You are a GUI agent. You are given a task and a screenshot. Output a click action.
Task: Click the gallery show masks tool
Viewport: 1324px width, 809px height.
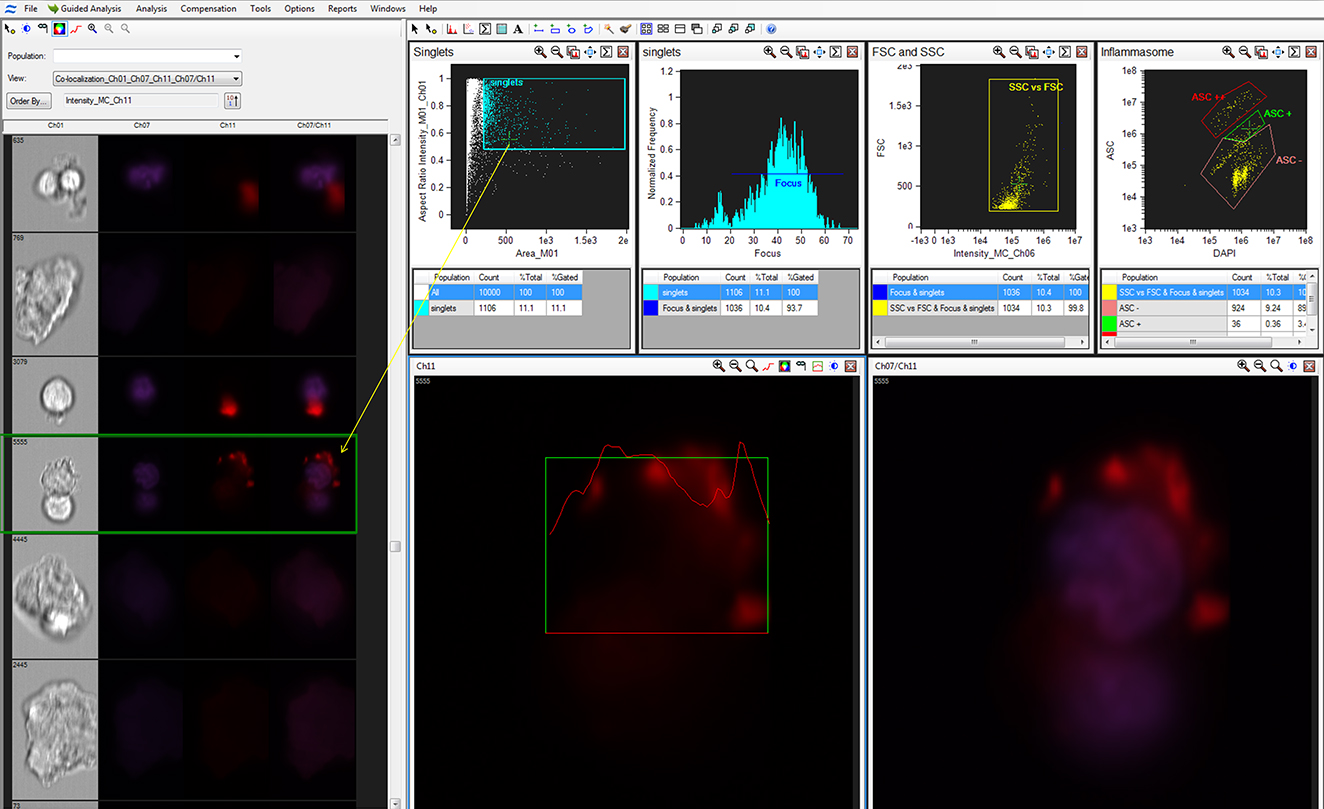[x=43, y=28]
